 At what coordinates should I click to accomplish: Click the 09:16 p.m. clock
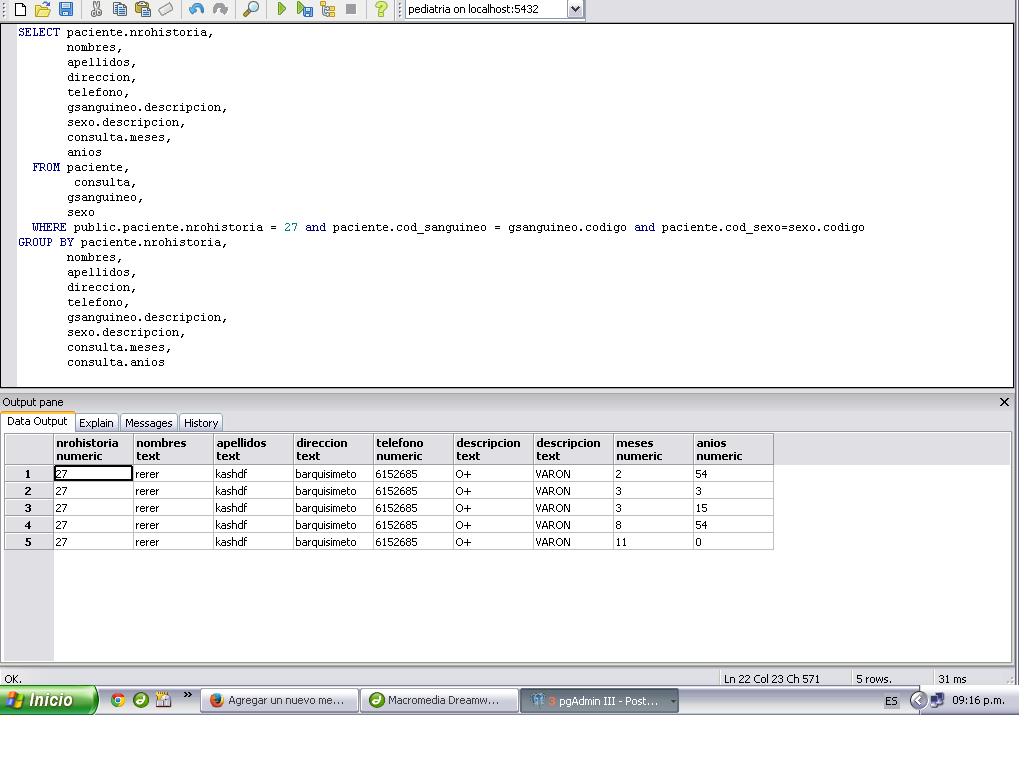[x=978, y=701]
